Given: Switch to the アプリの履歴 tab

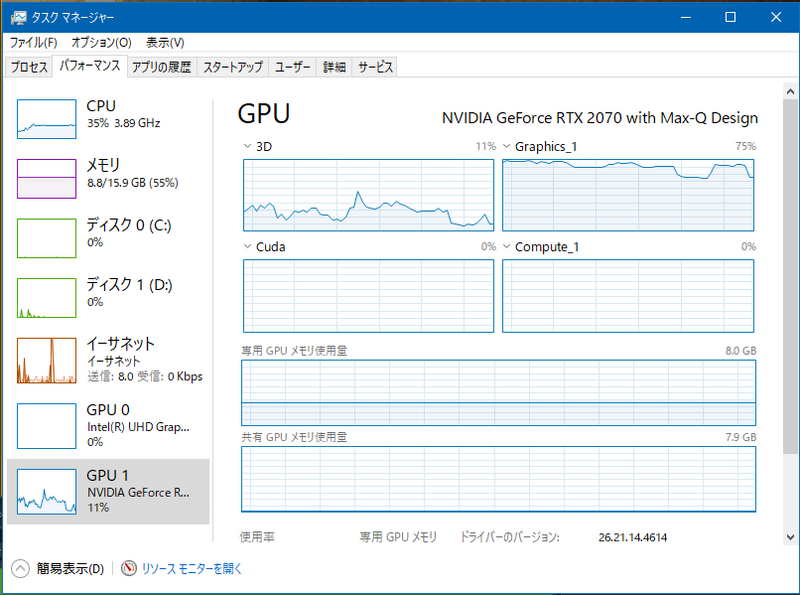Looking at the screenshot, I should pyautogui.click(x=161, y=67).
